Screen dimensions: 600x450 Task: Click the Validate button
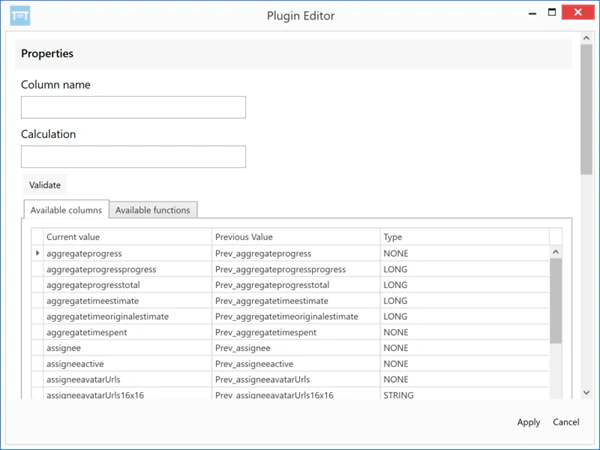click(45, 185)
